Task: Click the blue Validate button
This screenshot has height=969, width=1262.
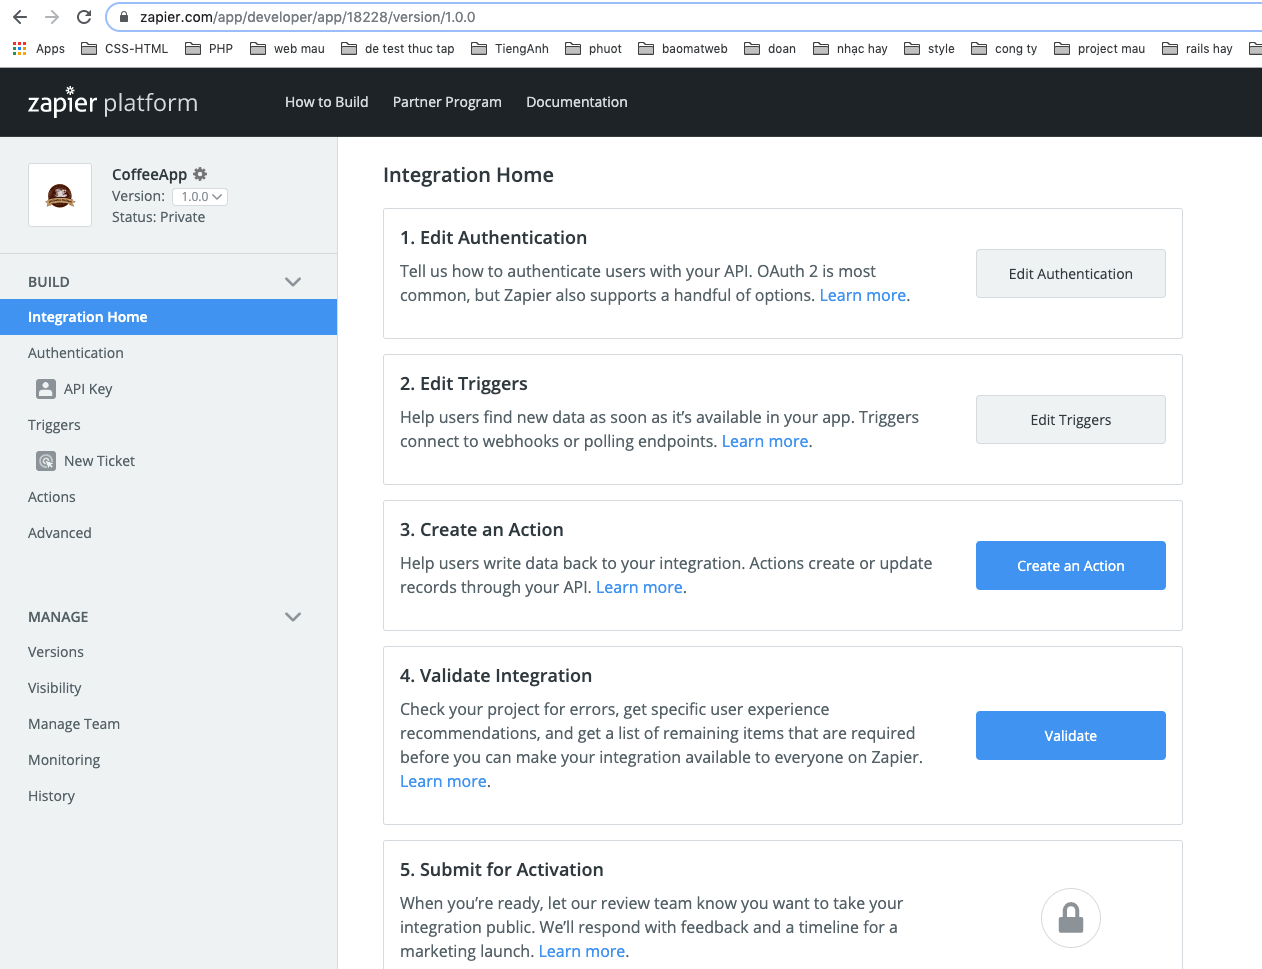Action: click(1070, 736)
